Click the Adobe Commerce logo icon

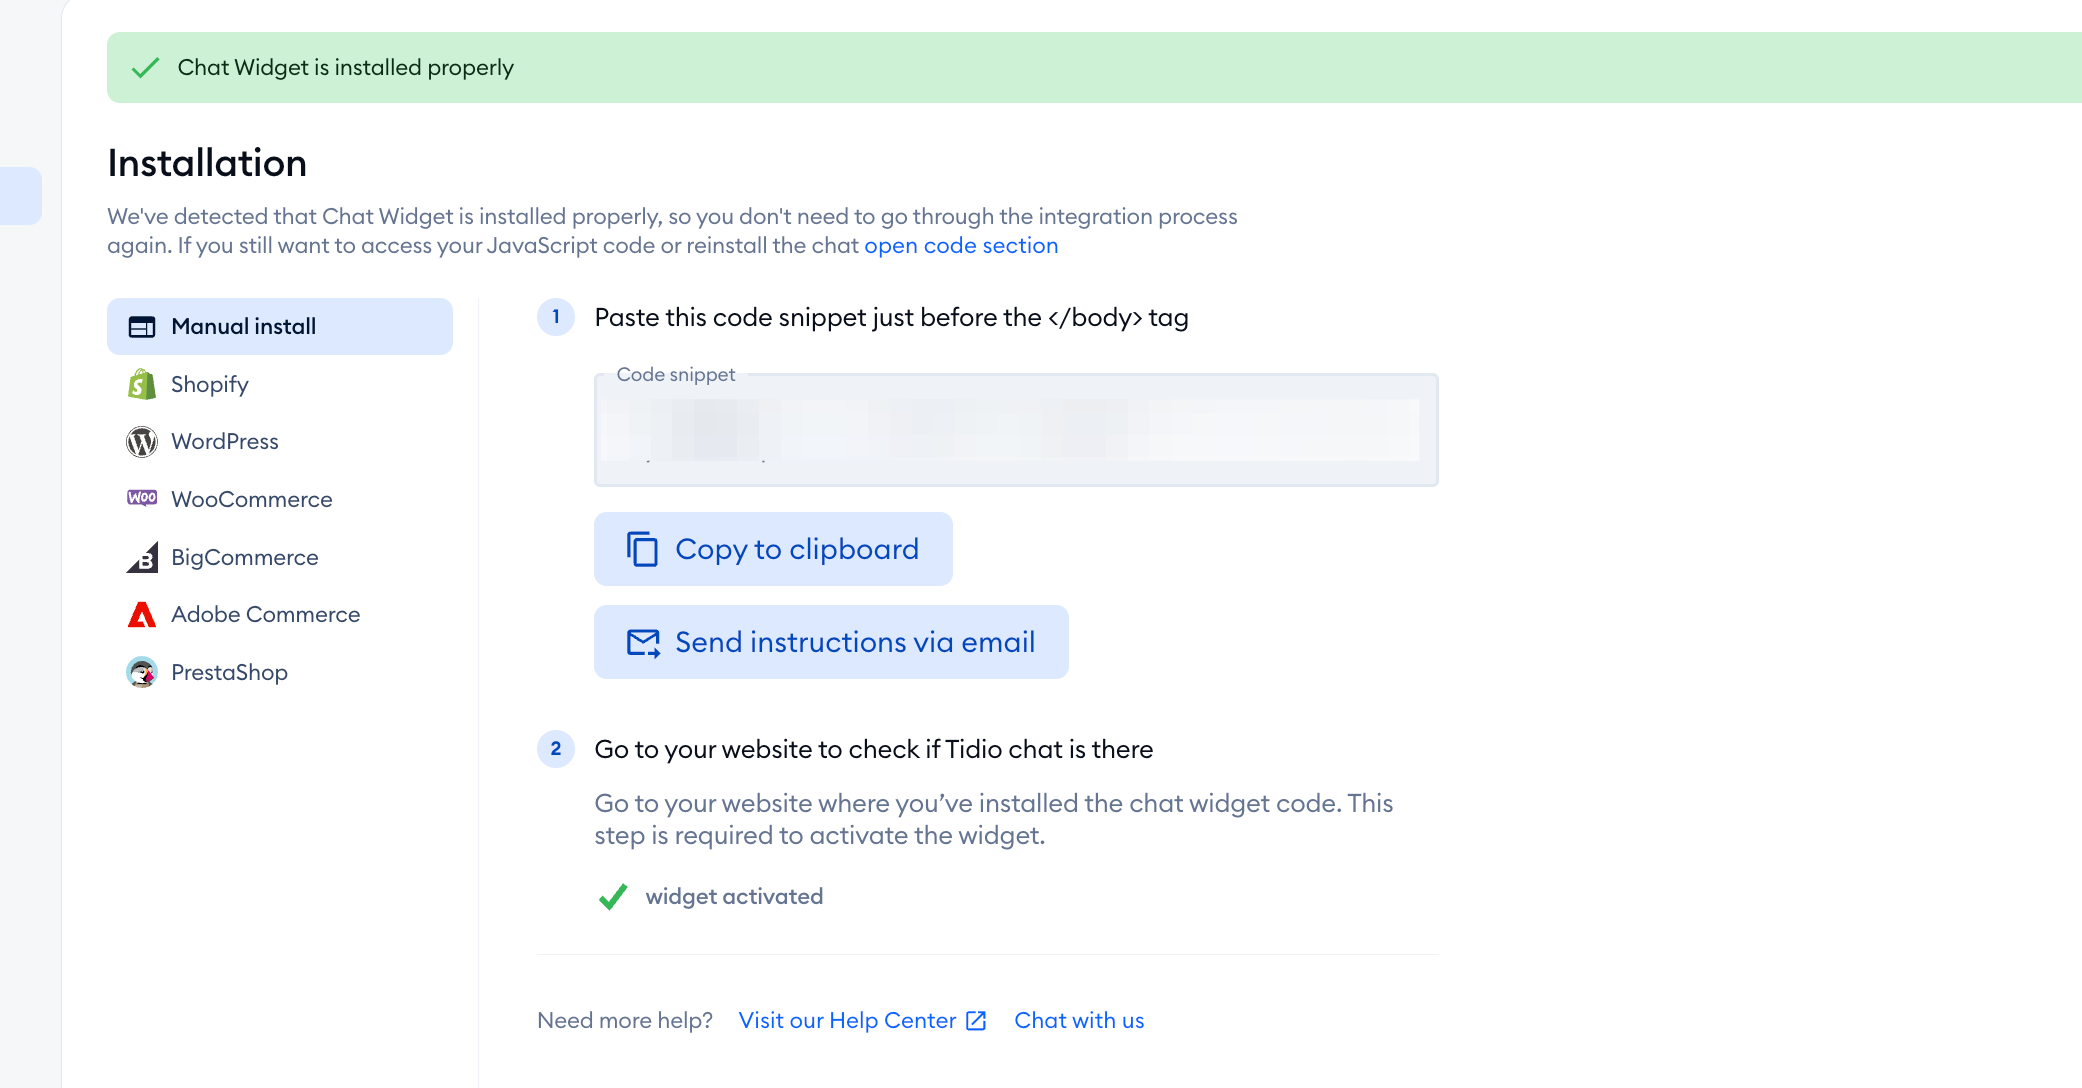click(142, 614)
